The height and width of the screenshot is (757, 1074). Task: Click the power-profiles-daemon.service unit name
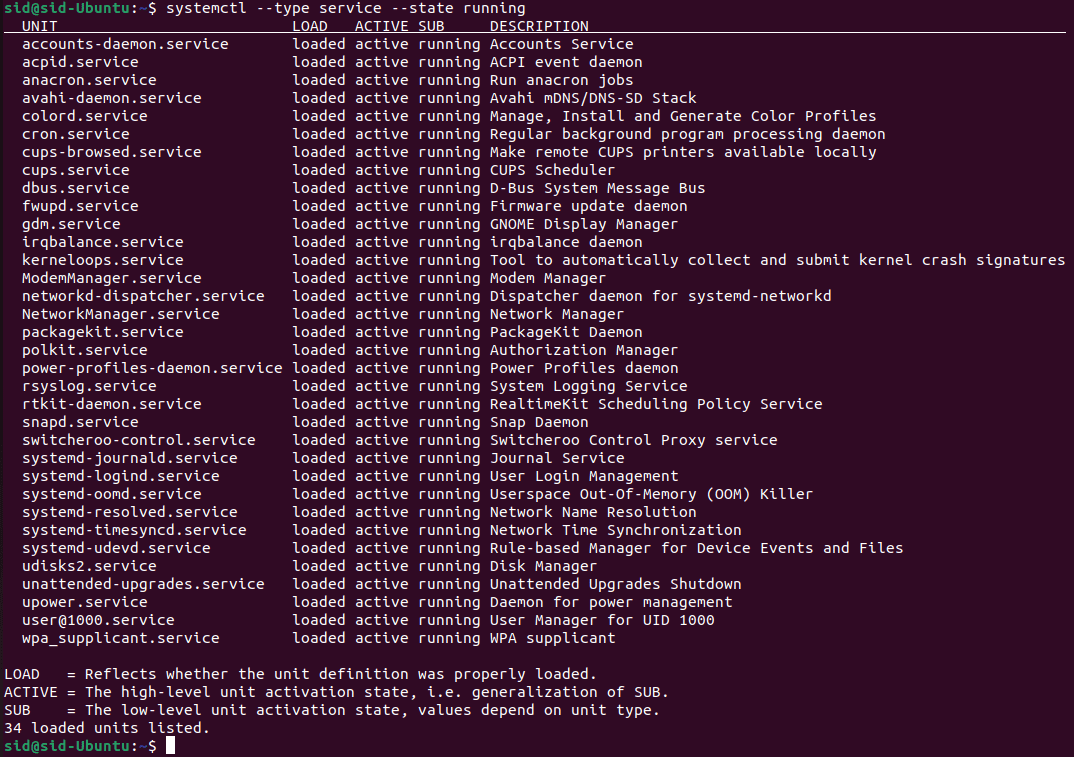152,368
